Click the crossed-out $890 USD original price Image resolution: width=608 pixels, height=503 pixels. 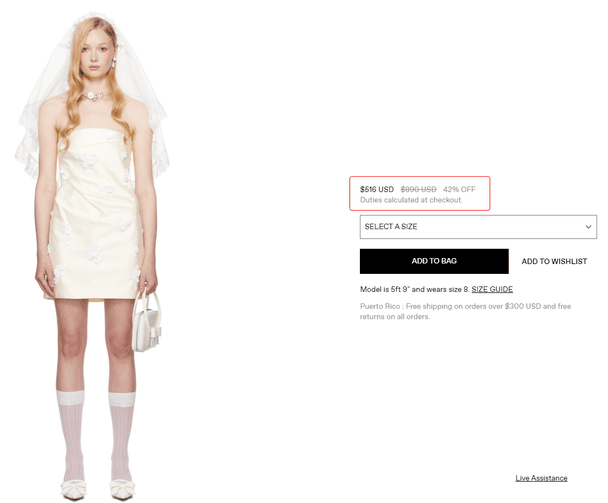(418, 189)
